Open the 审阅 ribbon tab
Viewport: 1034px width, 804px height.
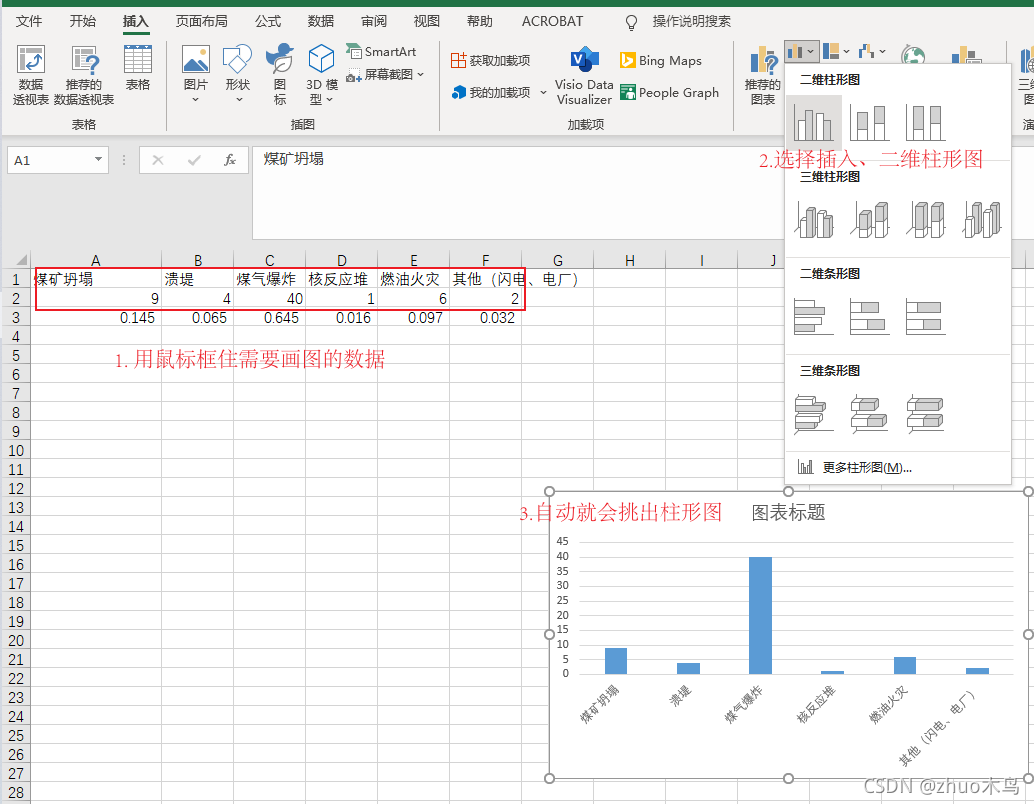[x=373, y=21]
